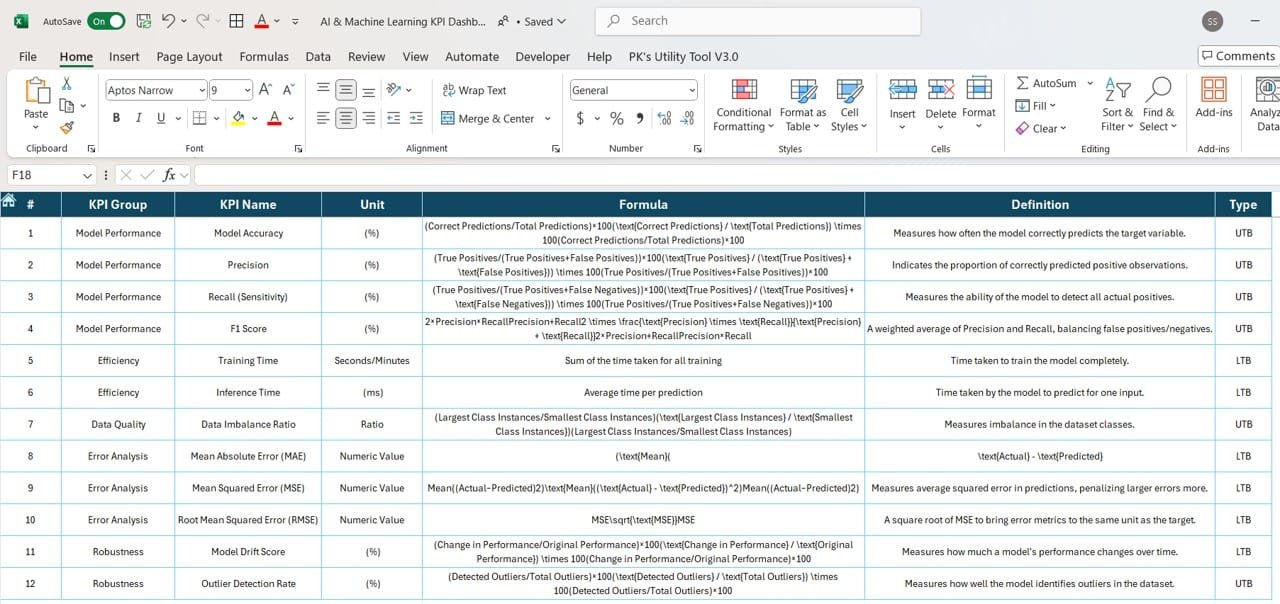Apply red font color in ribbon
The image size is (1280, 604).
(x=275, y=118)
